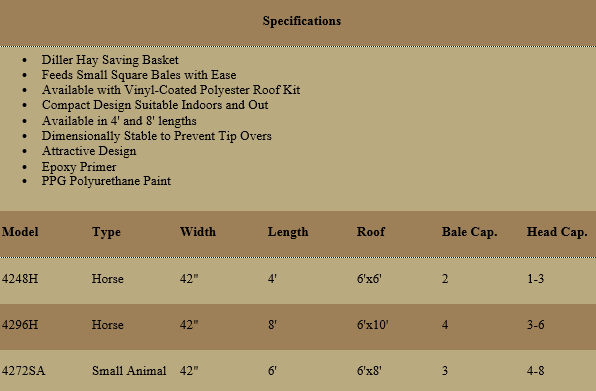This screenshot has height=391, width=596.
Task: Click the Bale Cap. column header
Action: 469,233
